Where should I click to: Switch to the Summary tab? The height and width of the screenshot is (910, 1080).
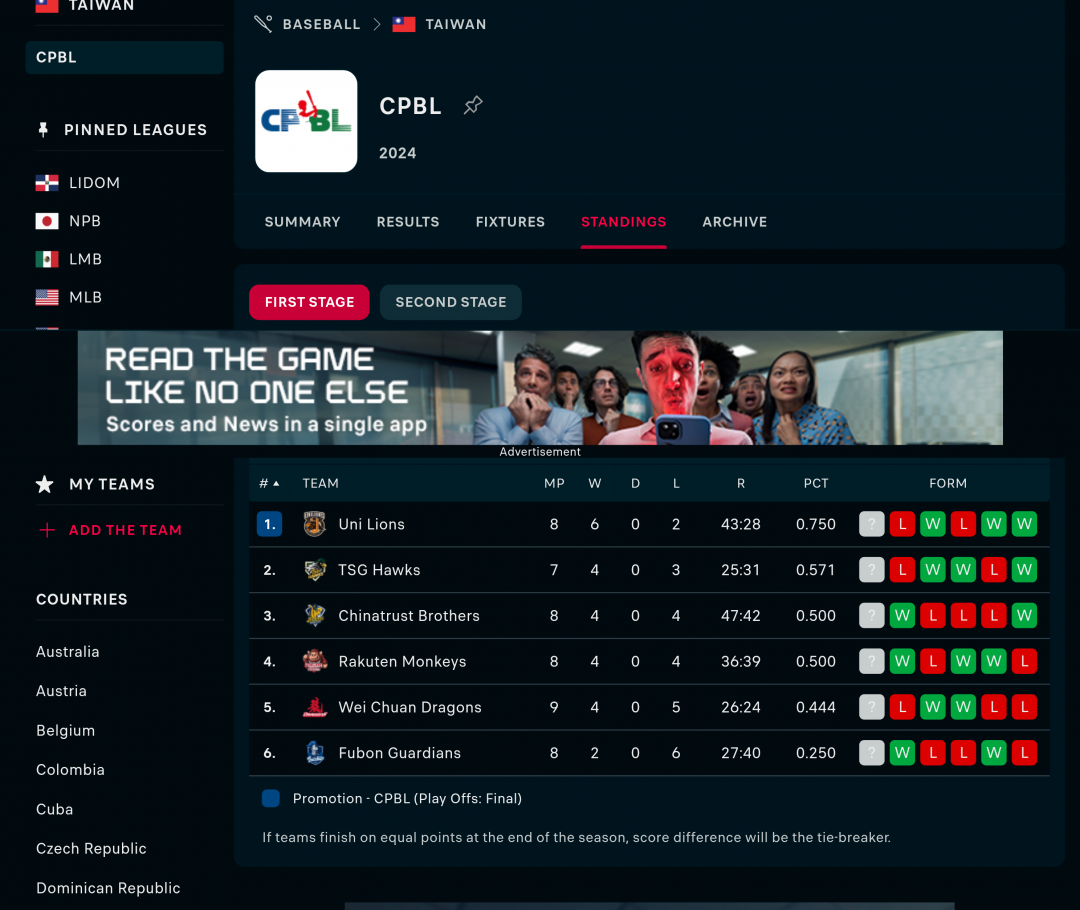click(302, 222)
